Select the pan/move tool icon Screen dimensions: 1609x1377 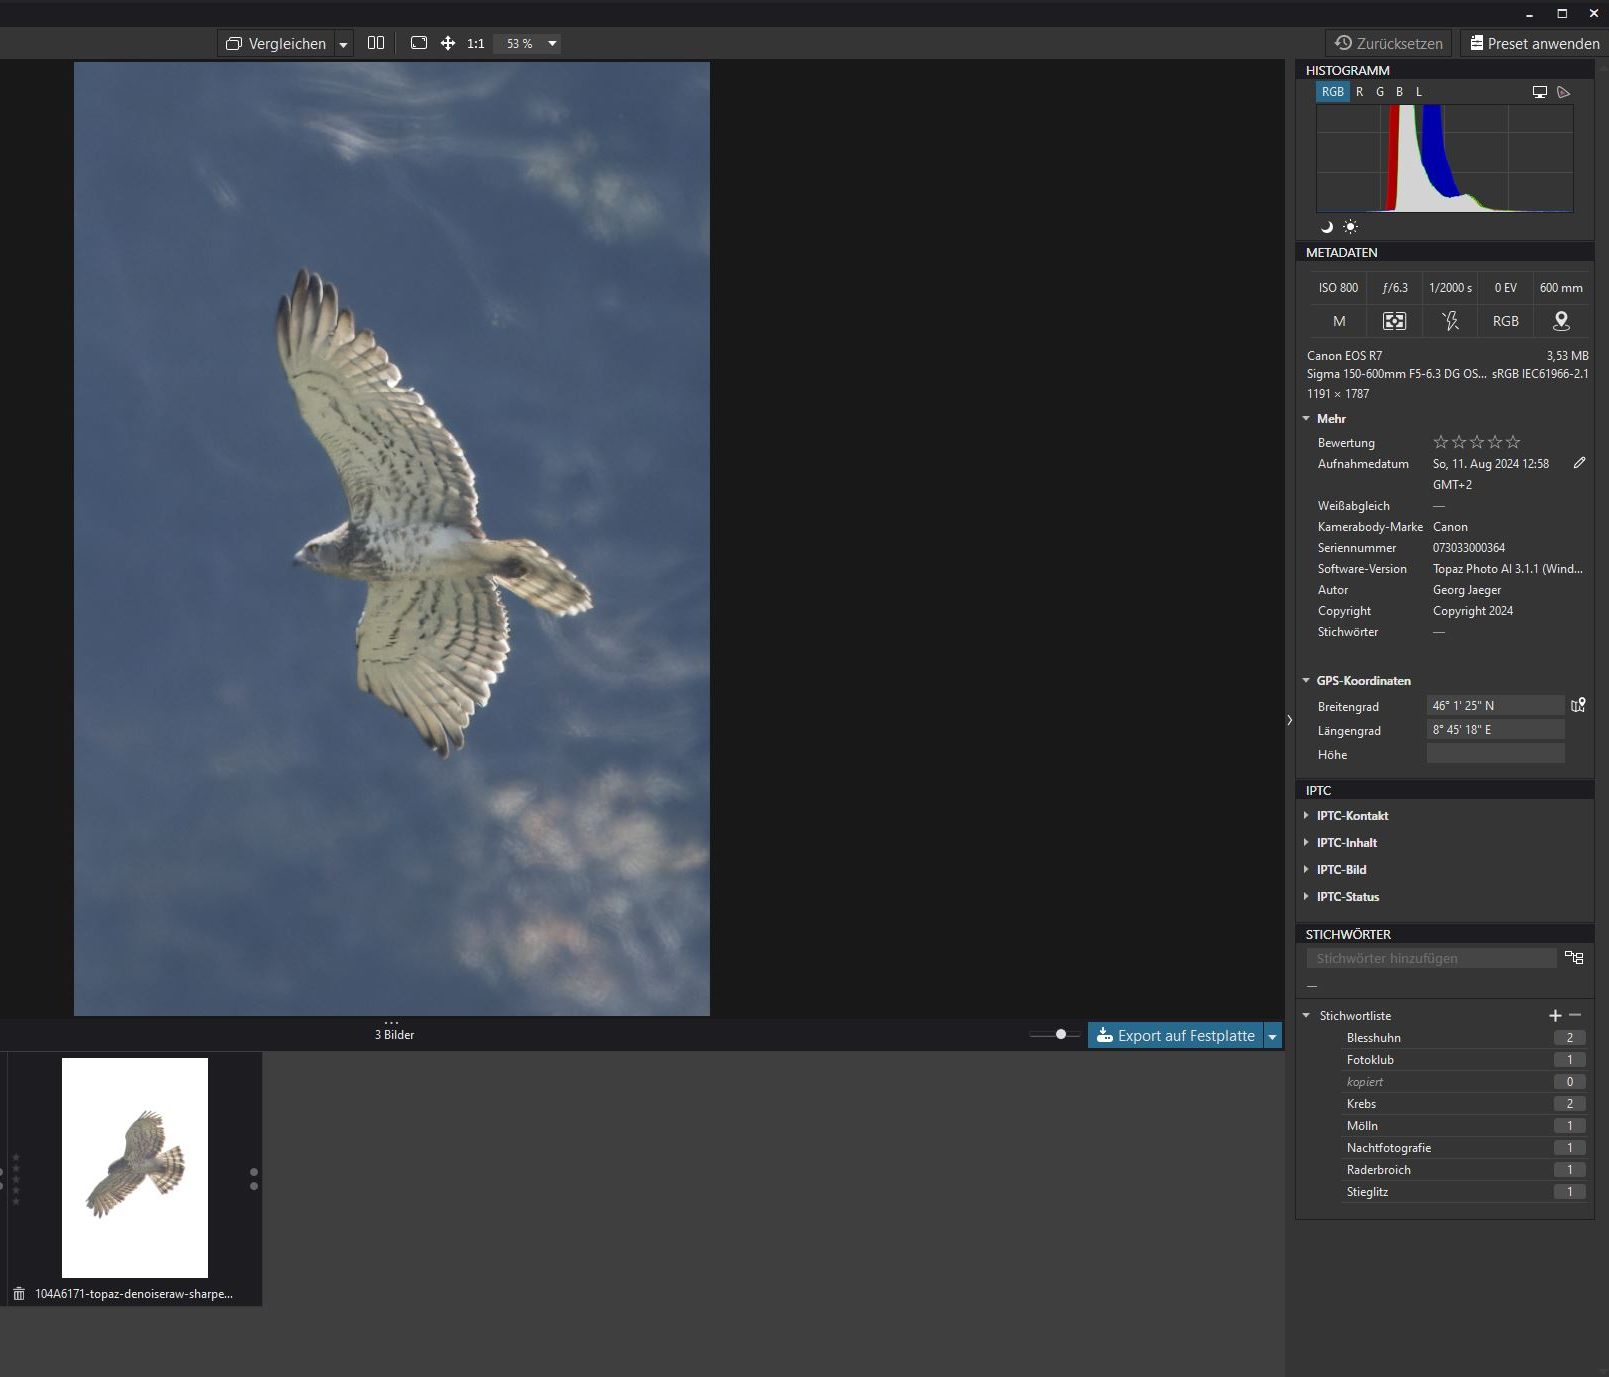[x=448, y=43]
